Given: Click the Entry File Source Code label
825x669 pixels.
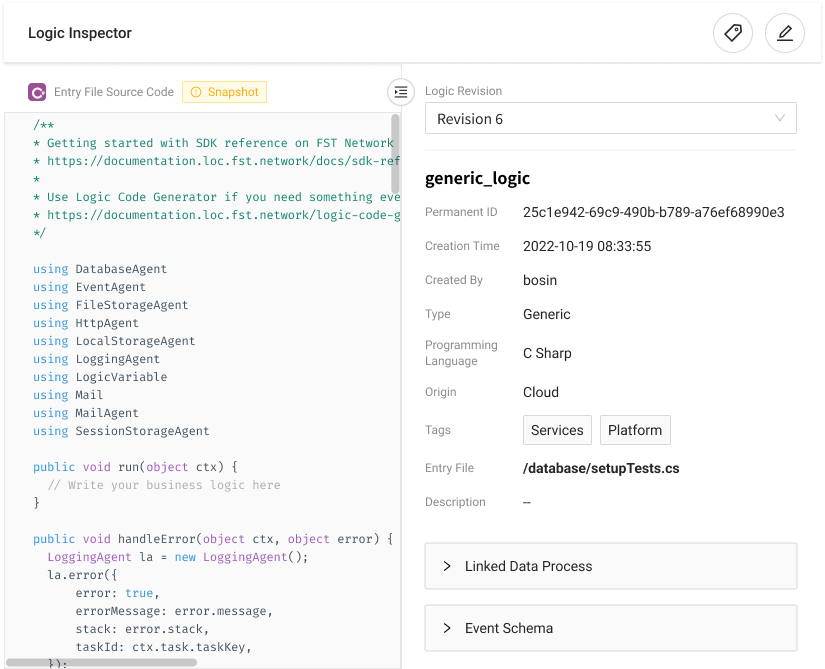Looking at the screenshot, I should pyautogui.click(x=114, y=92).
